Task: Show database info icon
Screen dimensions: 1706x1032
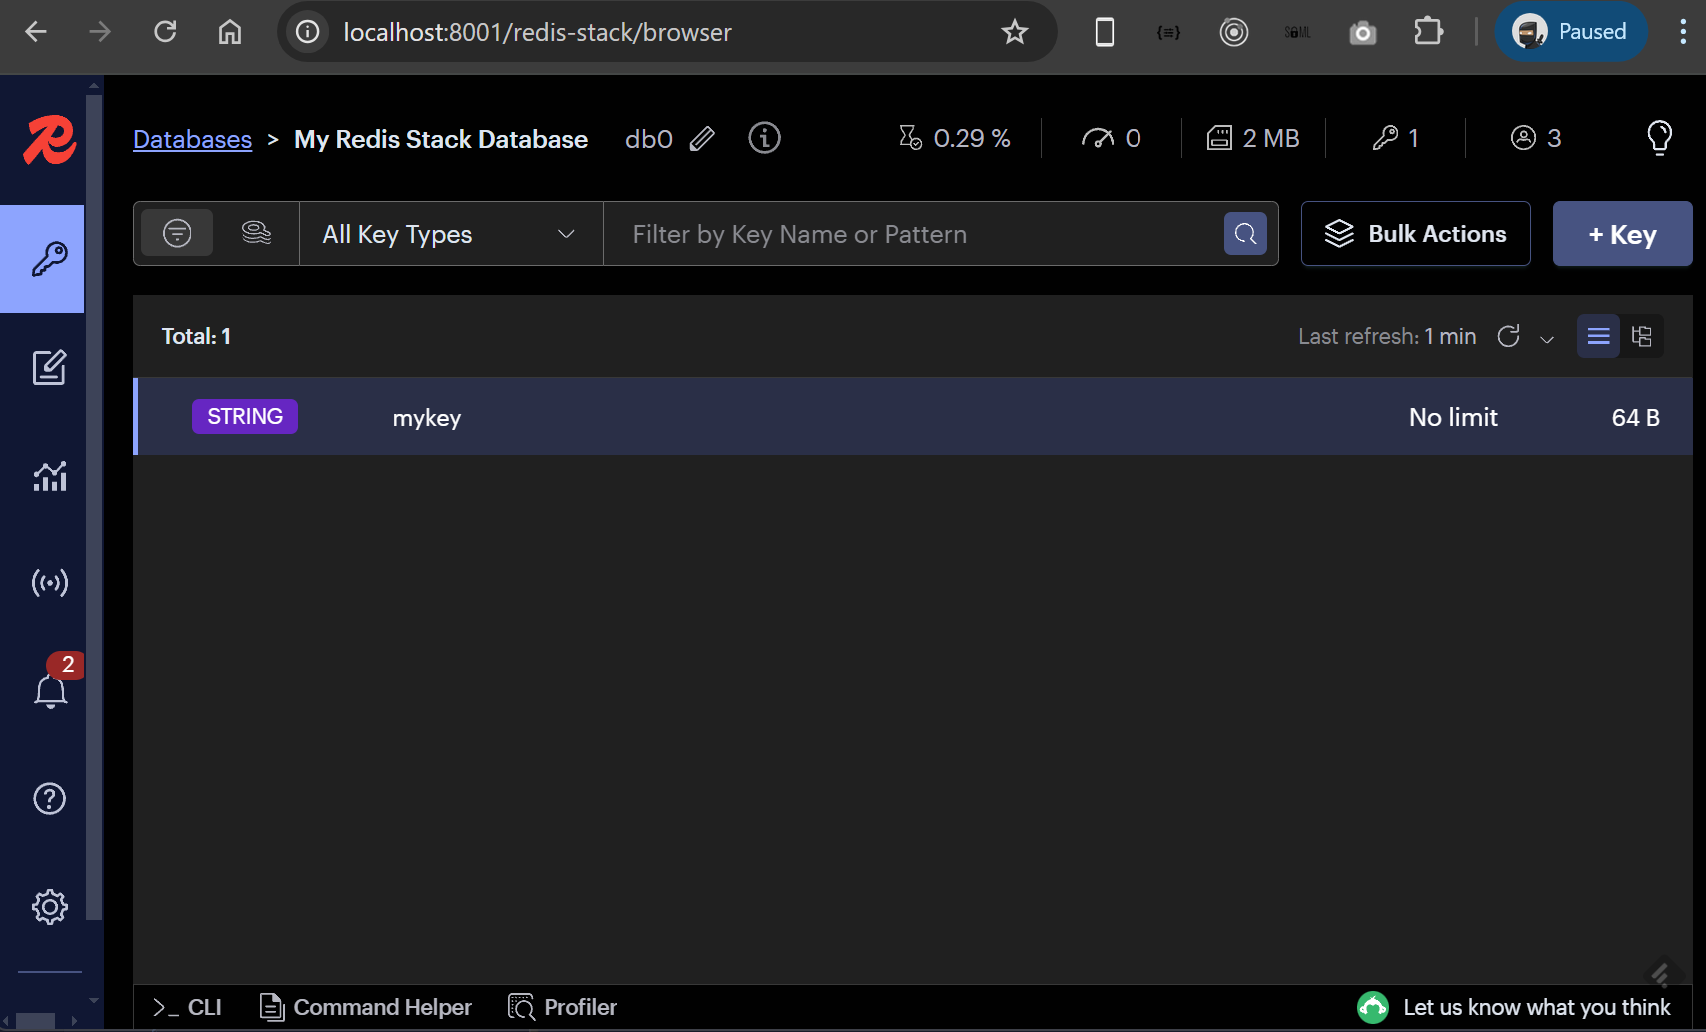Action: tap(765, 138)
